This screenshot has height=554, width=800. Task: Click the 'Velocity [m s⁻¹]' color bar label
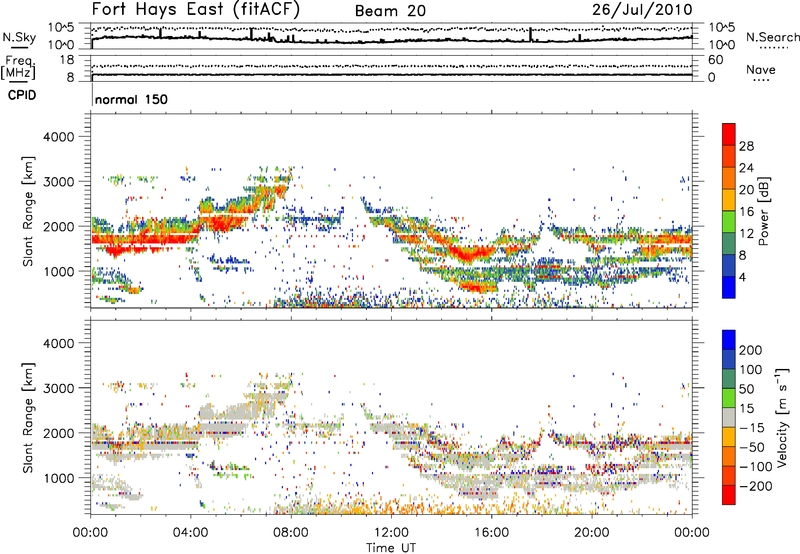coord(782,417)
